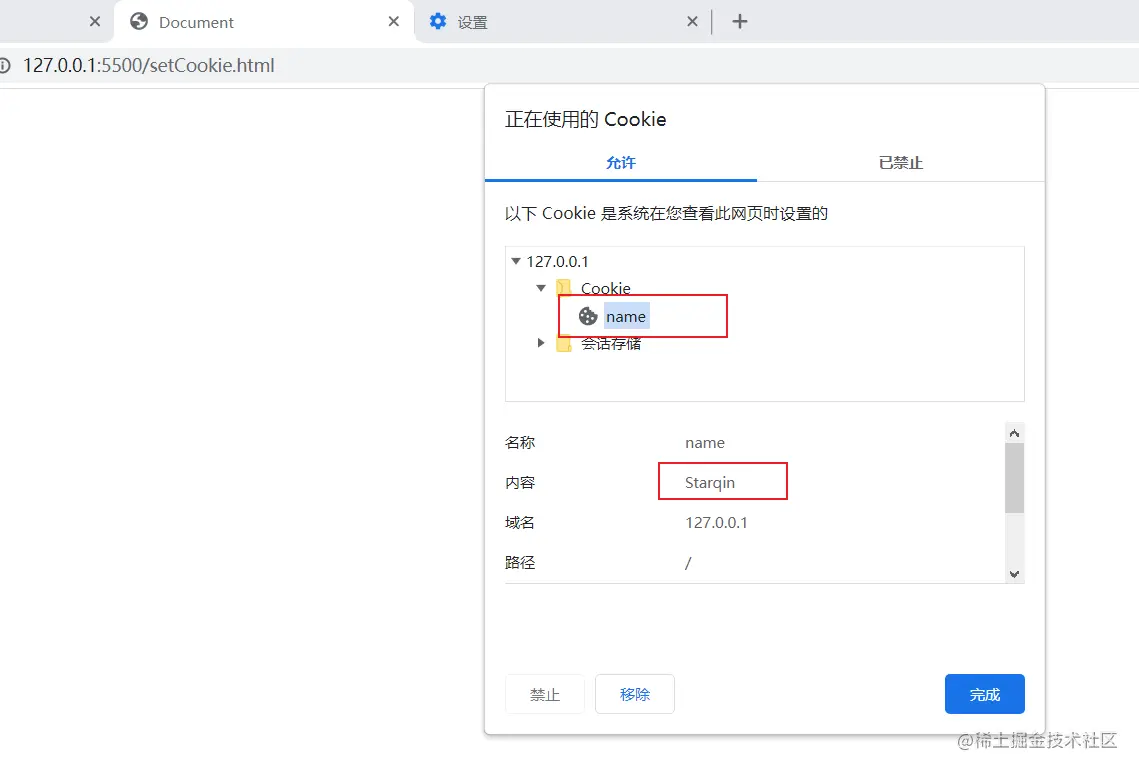Click the 会话存储 folder icon
The width and height of the screenshot is (1139, 772).
pyautogui.click(x=564, y=343)
